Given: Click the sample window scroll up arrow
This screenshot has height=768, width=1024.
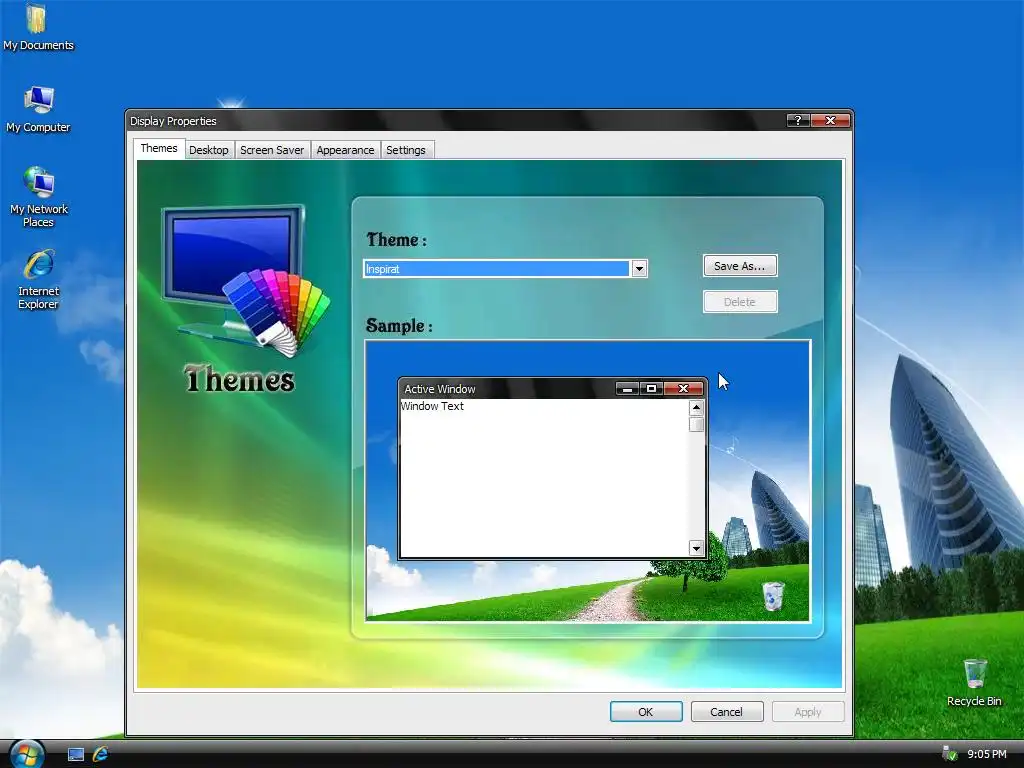Looking at the screenshot, I should (x=696, y=408).
